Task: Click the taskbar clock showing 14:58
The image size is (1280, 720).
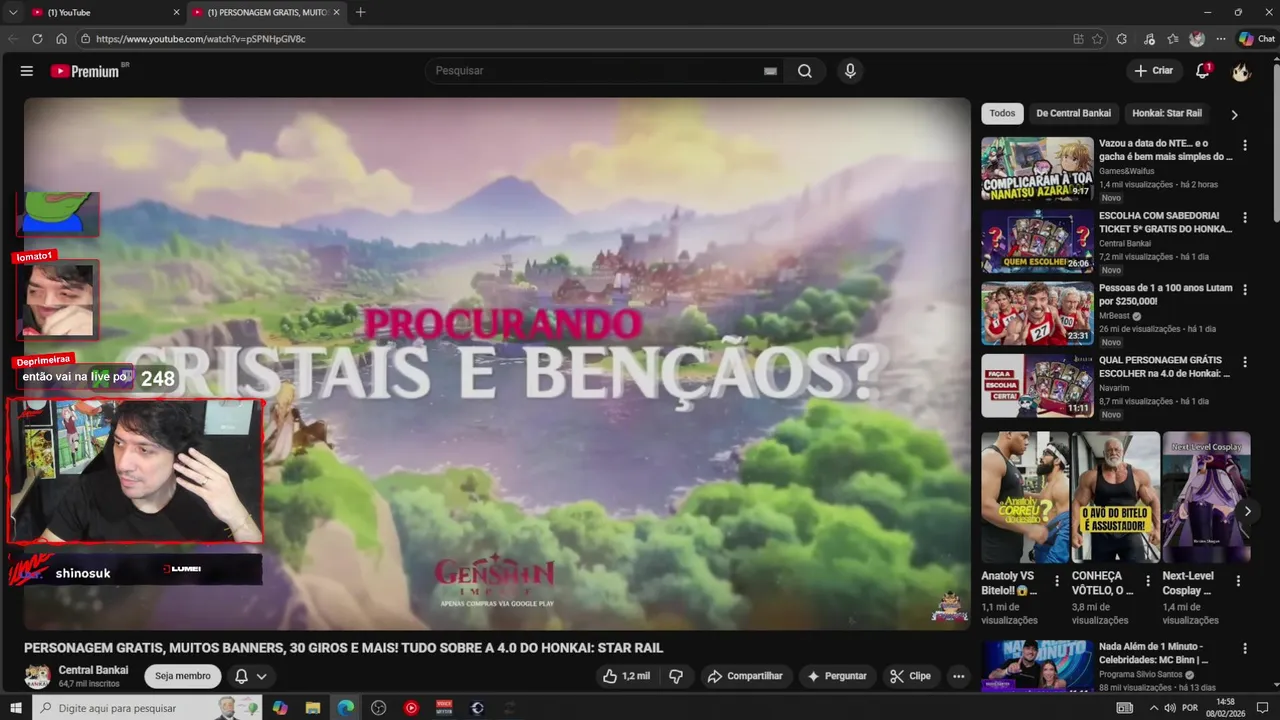Action: [x=1227, y=708]
